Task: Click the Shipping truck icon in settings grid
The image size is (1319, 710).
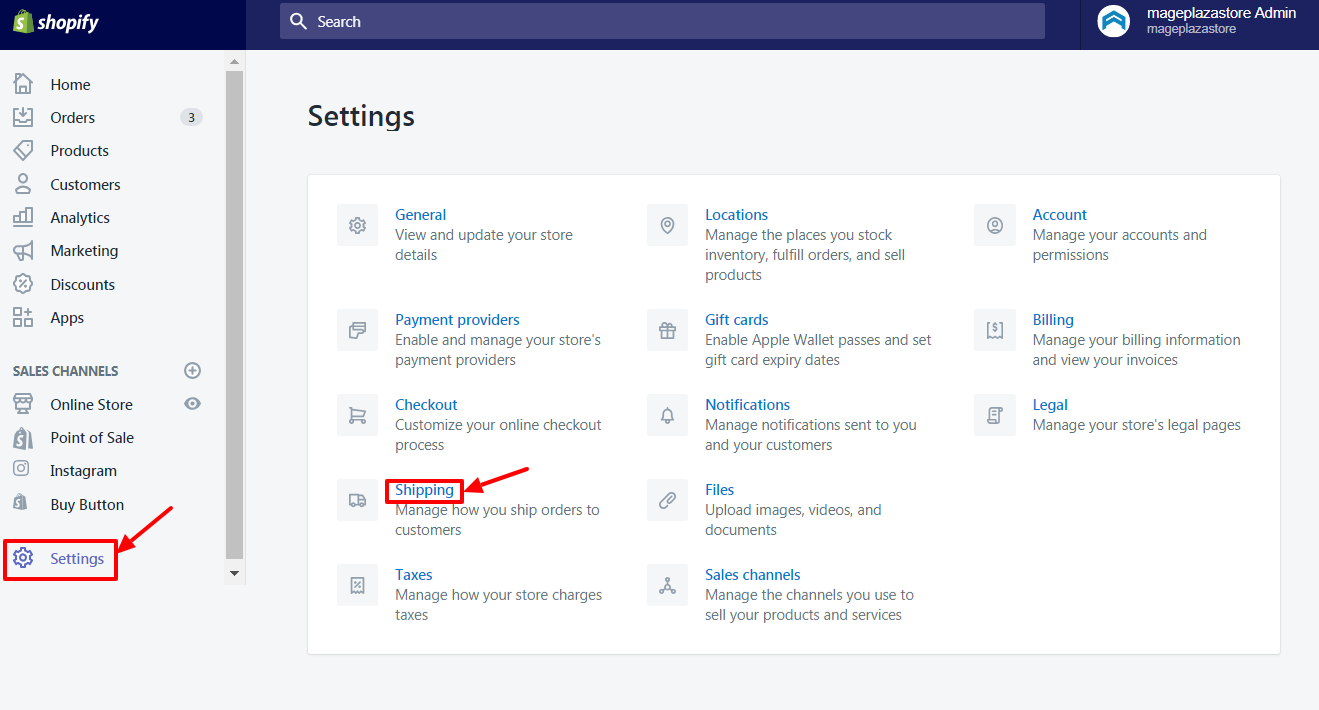Action: (357, 499)
